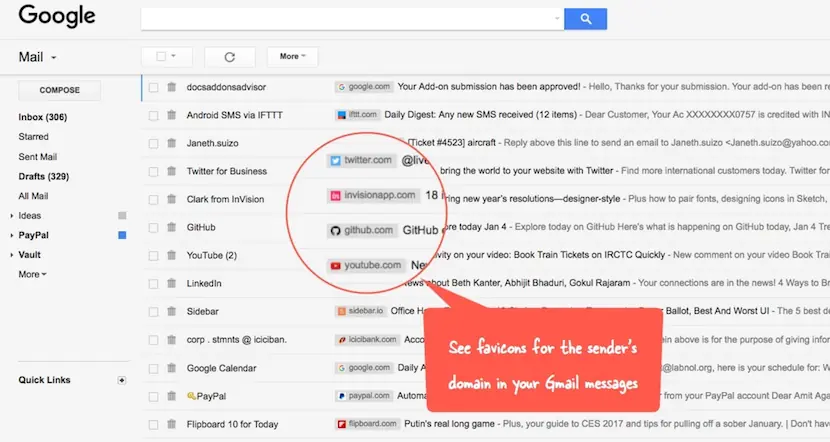
Task: Click trash icon for docsaddonsadvisor email
Action: click(172, 87)
